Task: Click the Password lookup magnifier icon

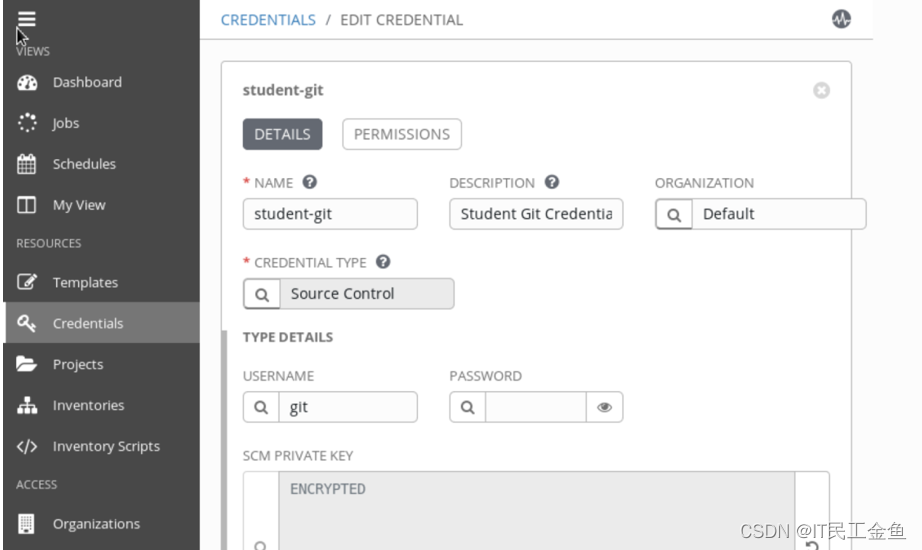Action: point(467,407)
